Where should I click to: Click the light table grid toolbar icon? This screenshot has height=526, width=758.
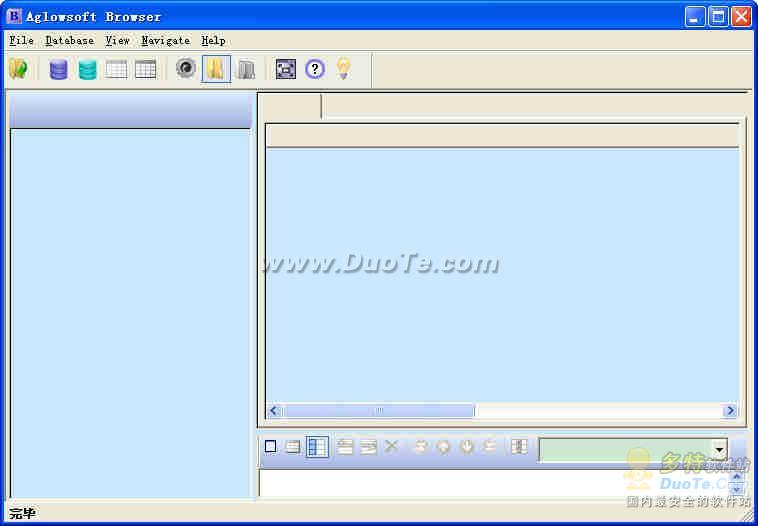tap(117, 69)
